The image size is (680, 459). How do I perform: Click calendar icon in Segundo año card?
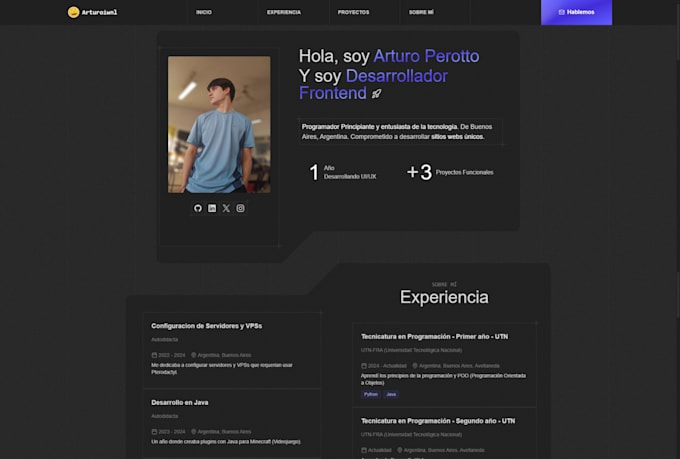364,450
